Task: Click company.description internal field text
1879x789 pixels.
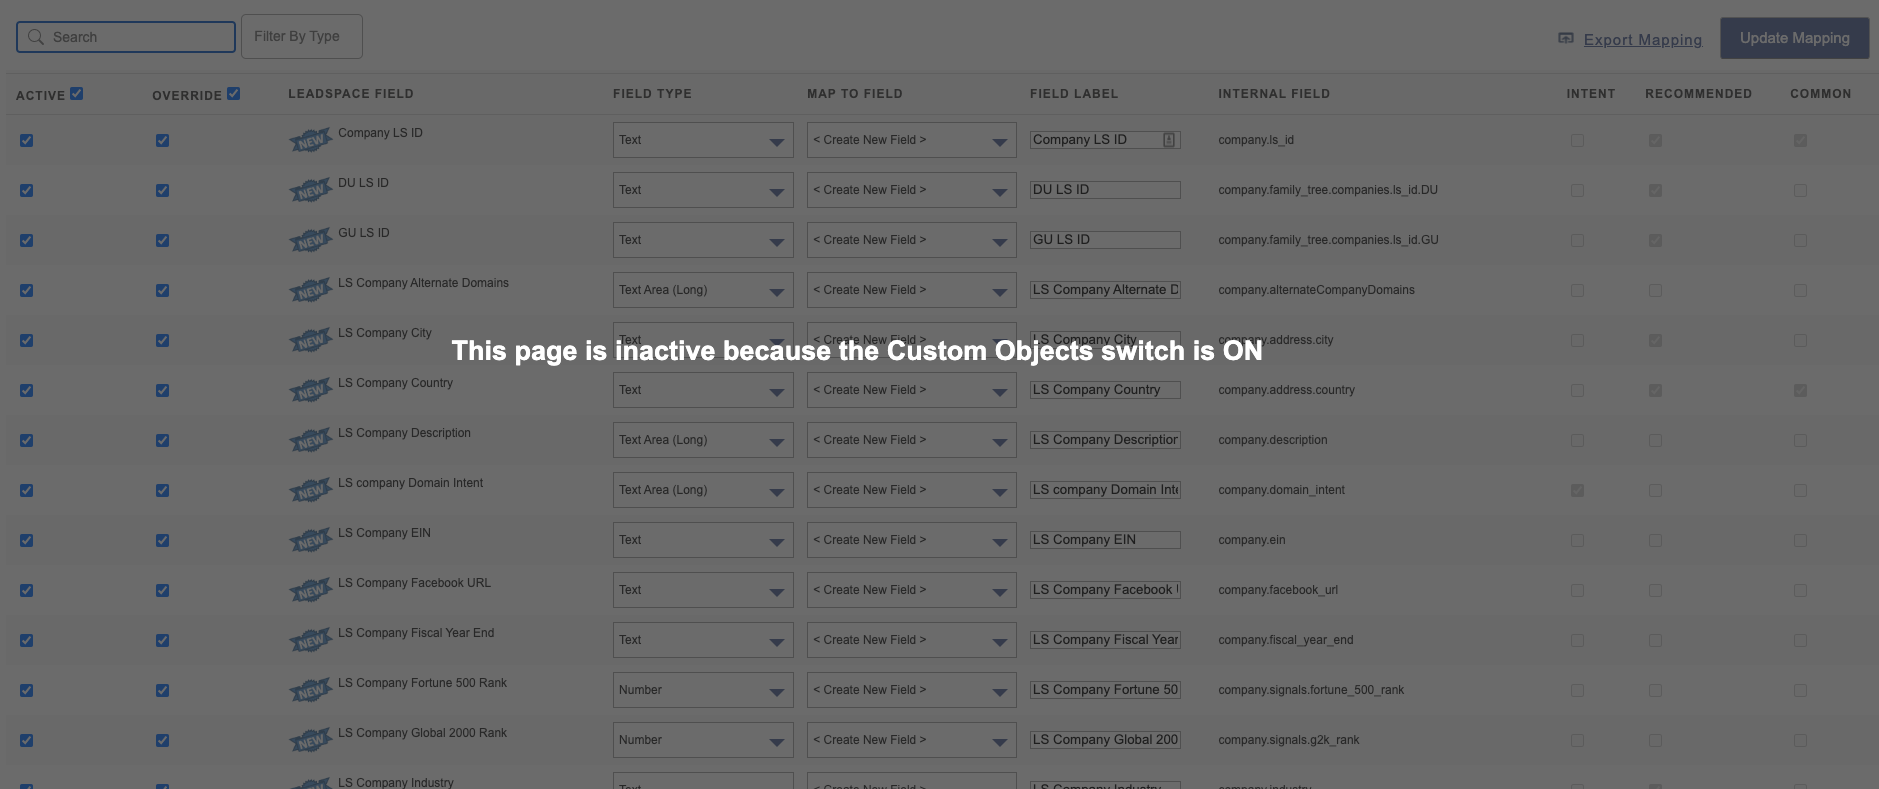Action: coord(1273,440)
